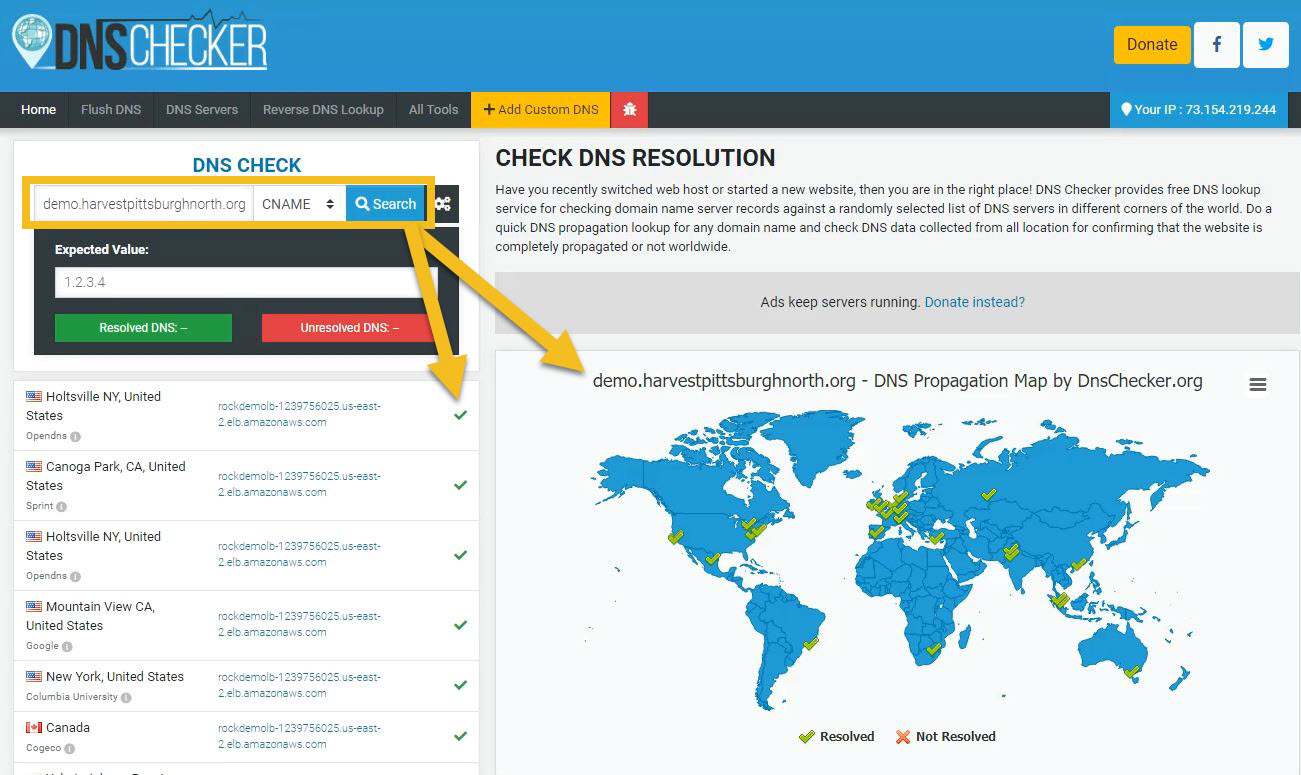Click US flag beside New York
1301x775 pixels.
pyautogui.click(x=34, y=677)
